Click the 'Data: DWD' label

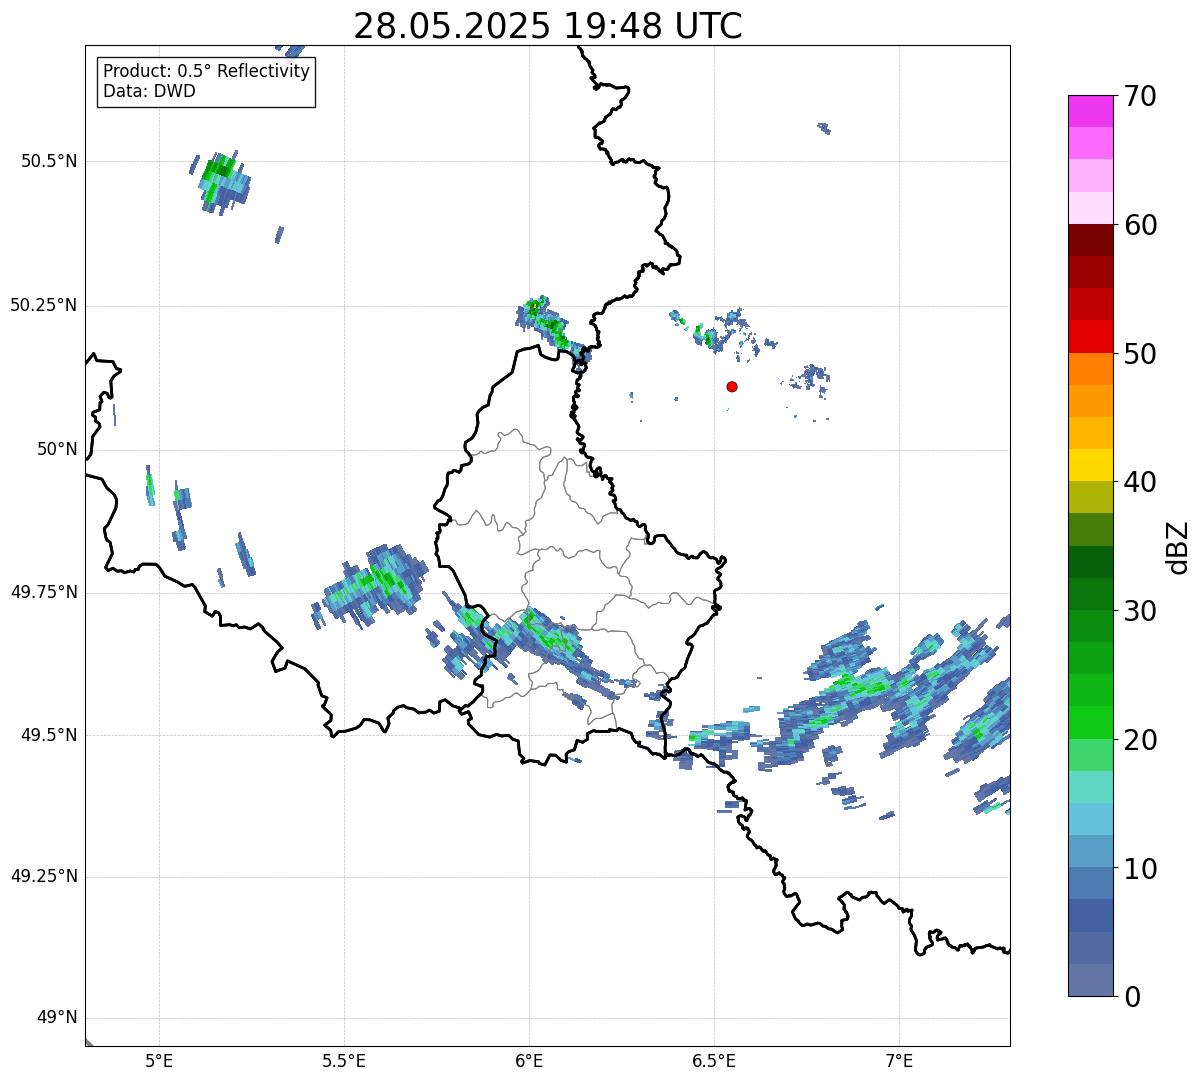coord(149,91)
